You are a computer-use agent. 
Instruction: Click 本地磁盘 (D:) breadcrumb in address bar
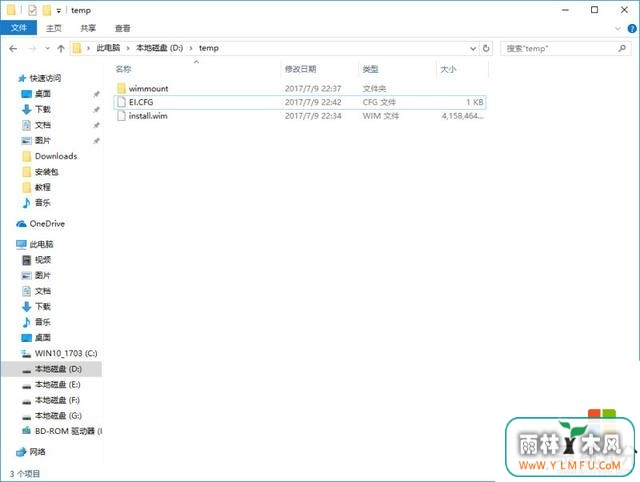point(159,48)
